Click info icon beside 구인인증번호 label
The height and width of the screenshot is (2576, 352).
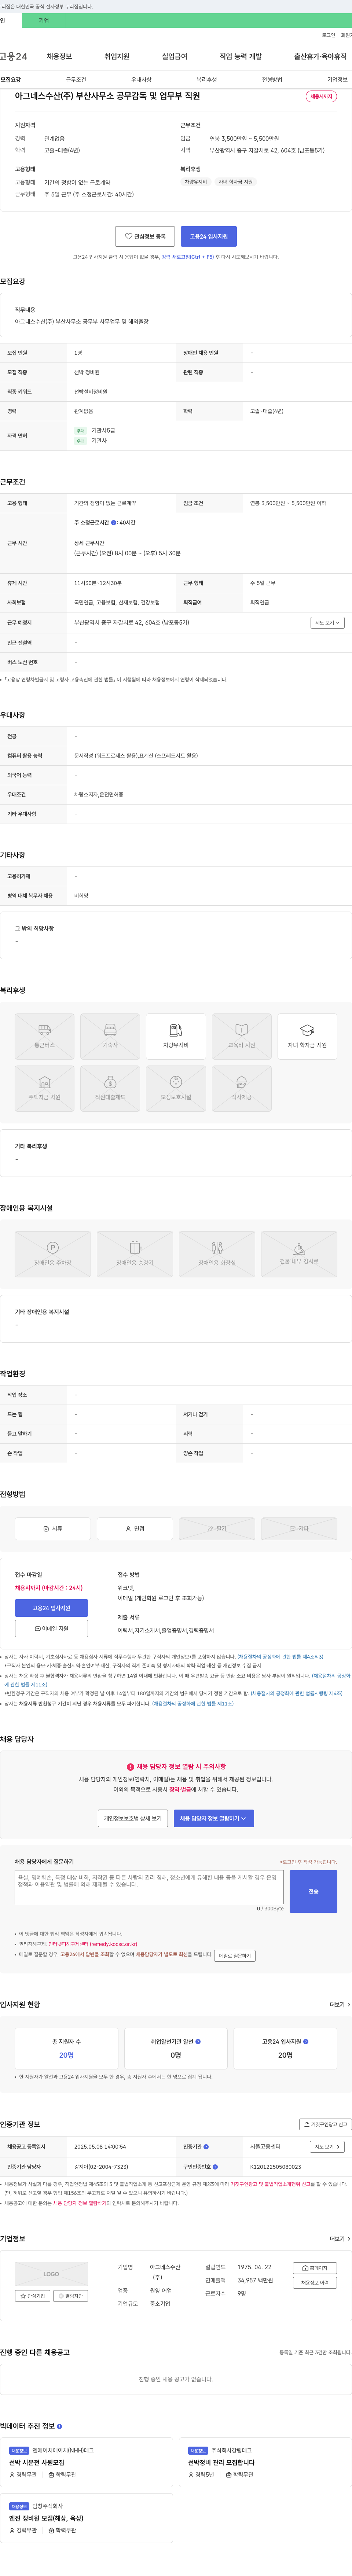(214, 2167)
